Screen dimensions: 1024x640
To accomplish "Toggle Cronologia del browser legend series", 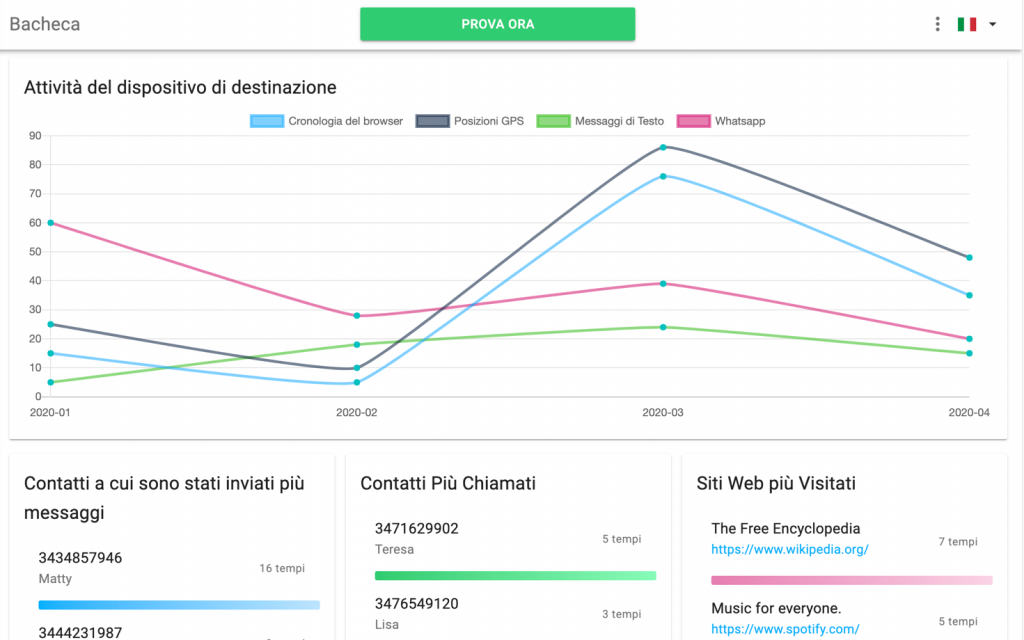I will tap(326, 121).
